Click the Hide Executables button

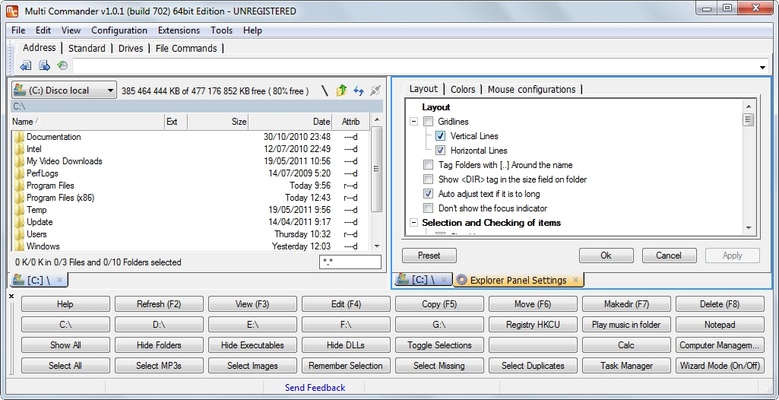pos(252,345)
